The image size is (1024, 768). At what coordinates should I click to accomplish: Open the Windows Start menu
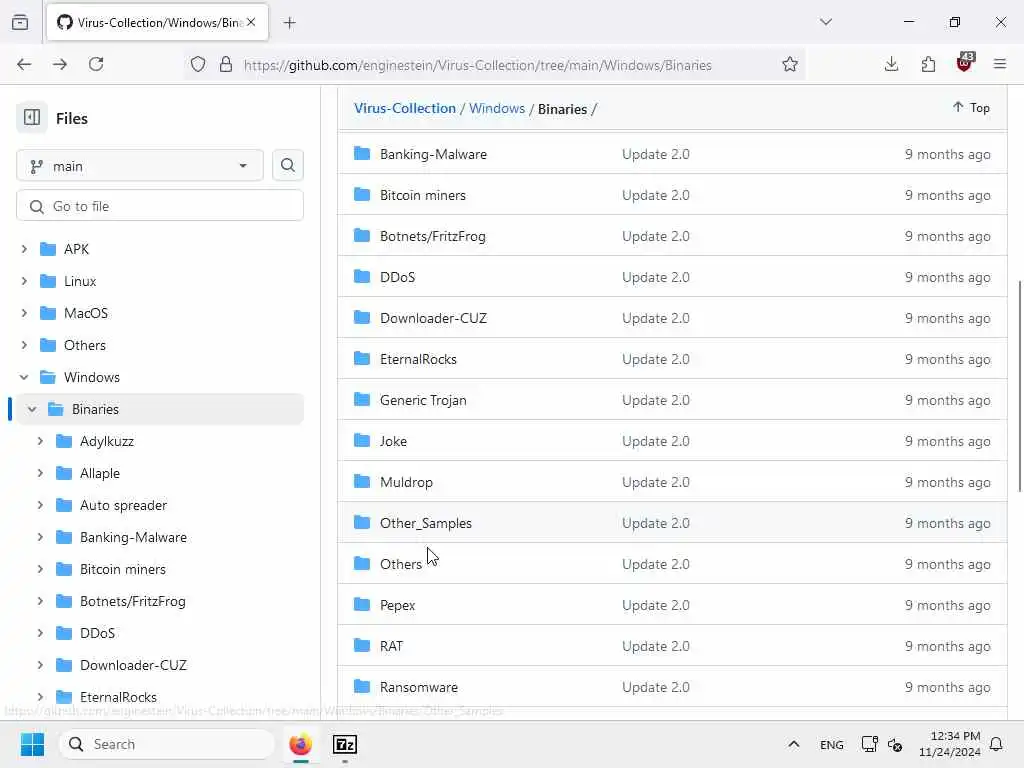click(32, 744)
